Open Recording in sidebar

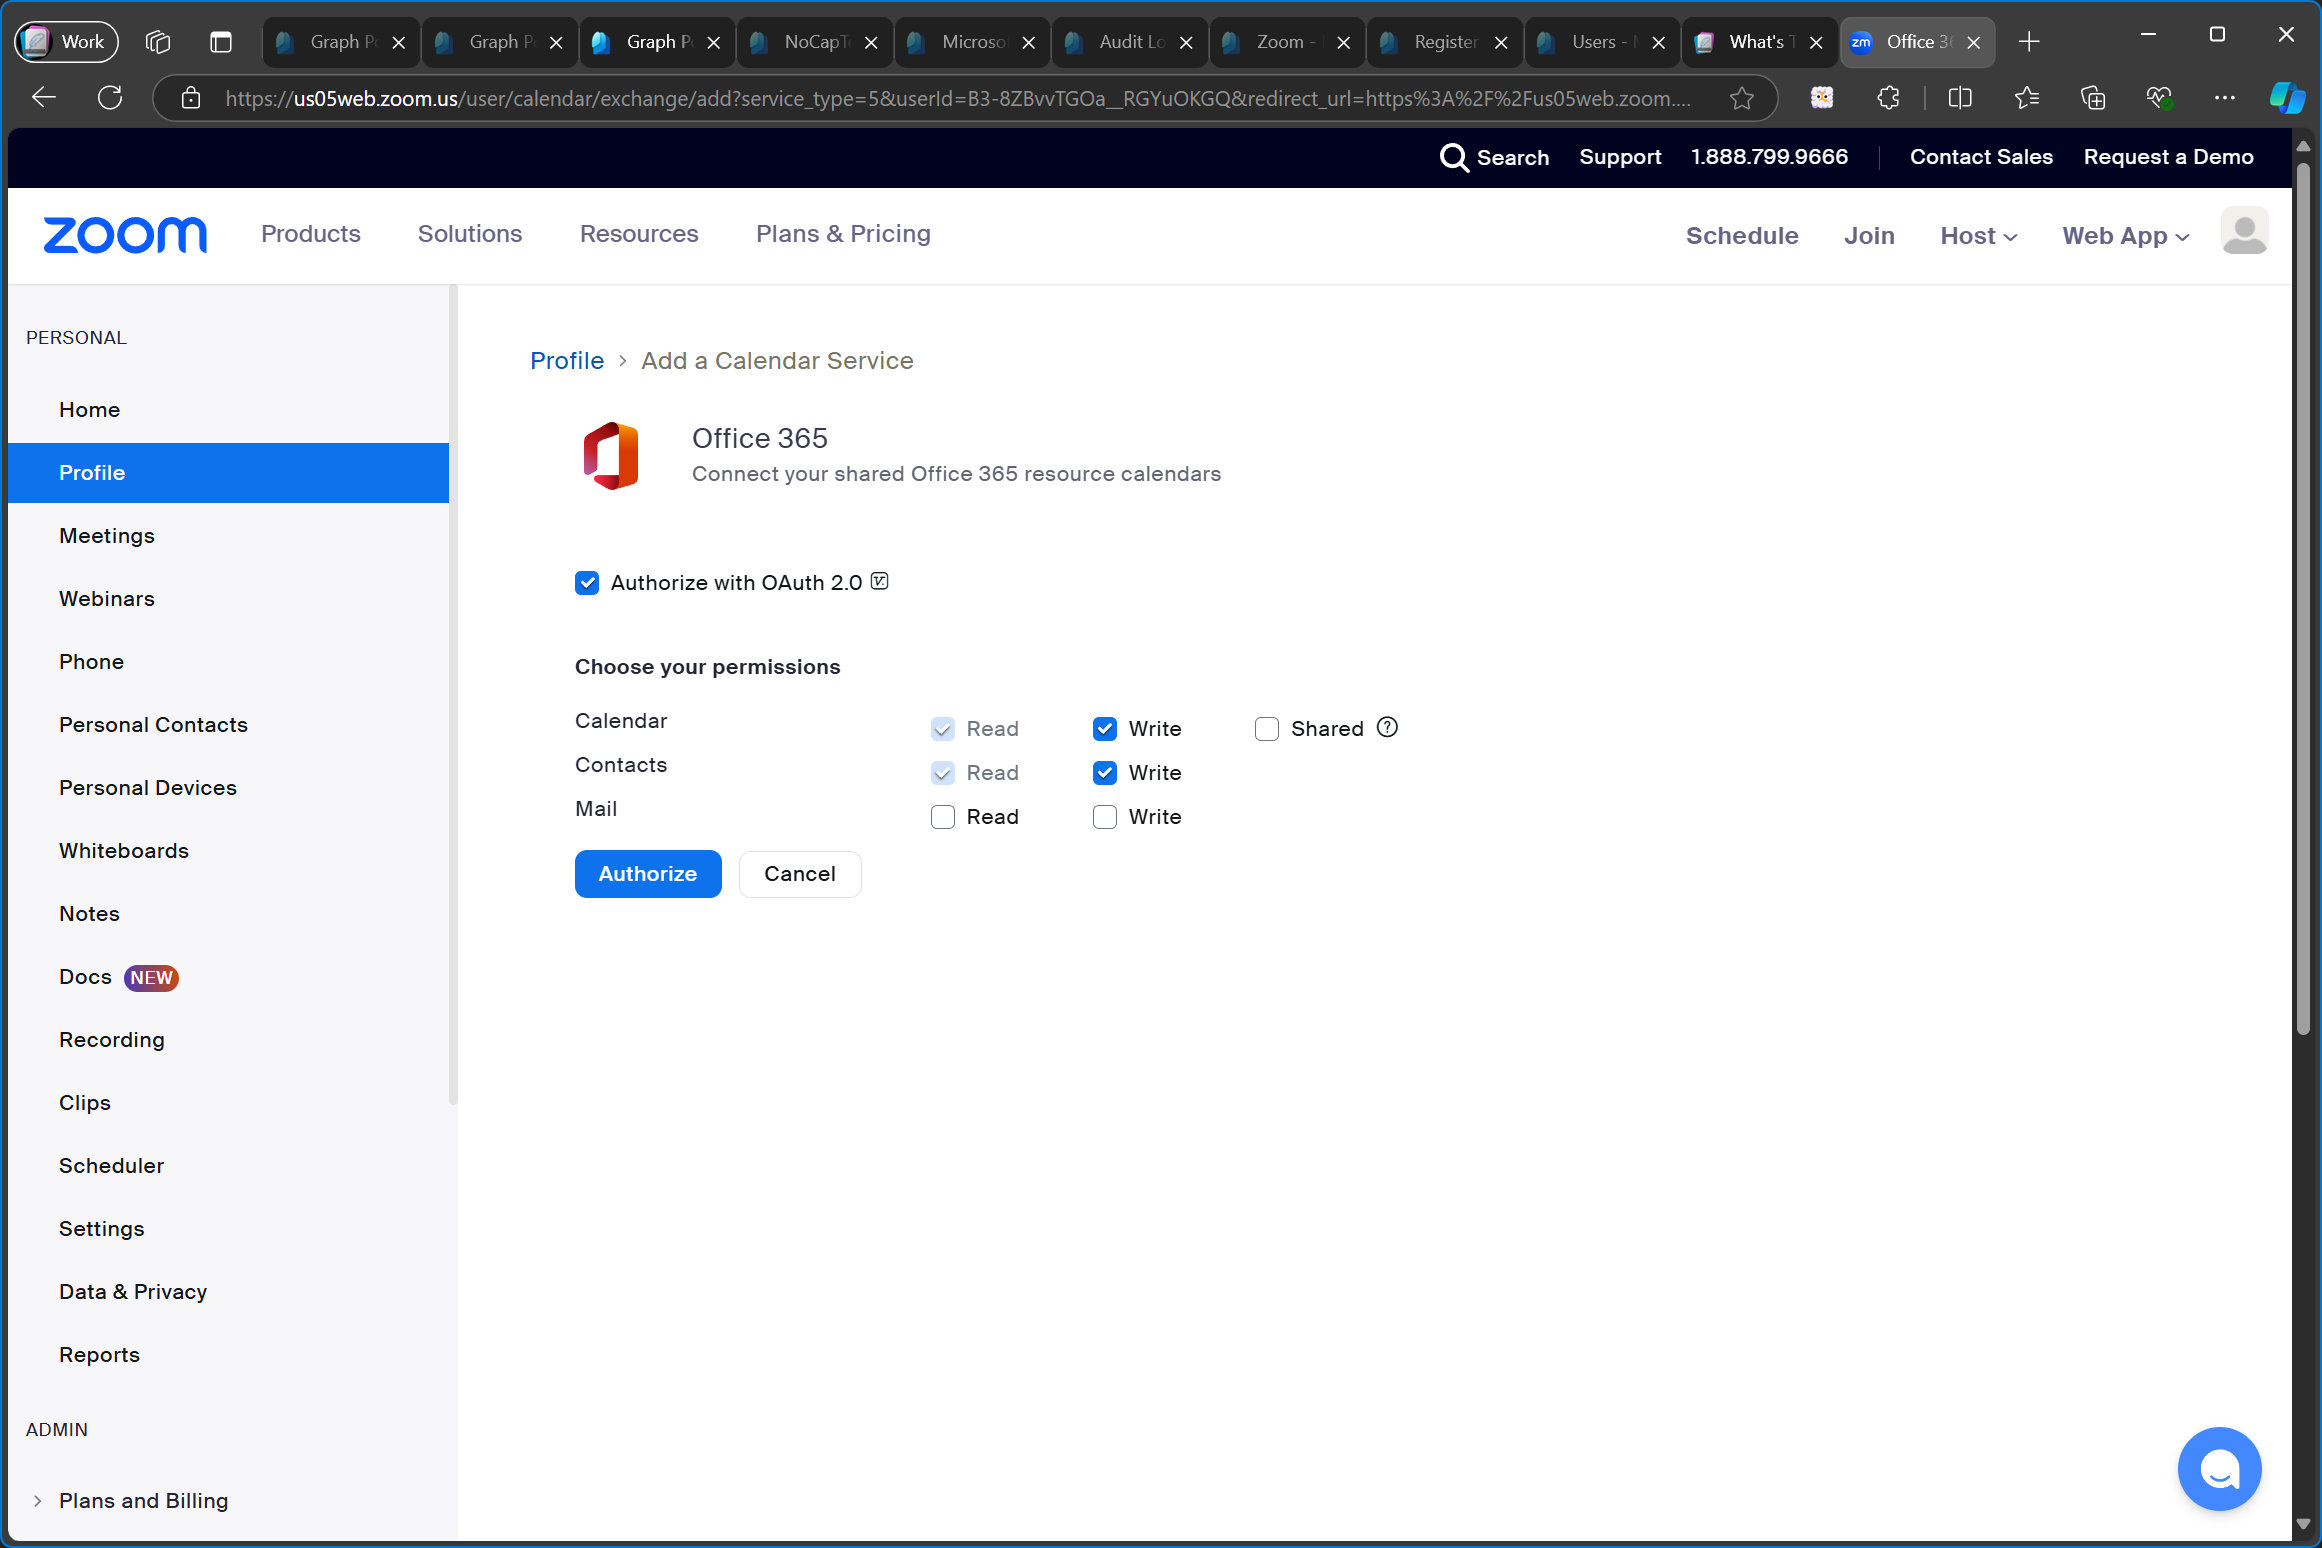(x=228, y=1040)
